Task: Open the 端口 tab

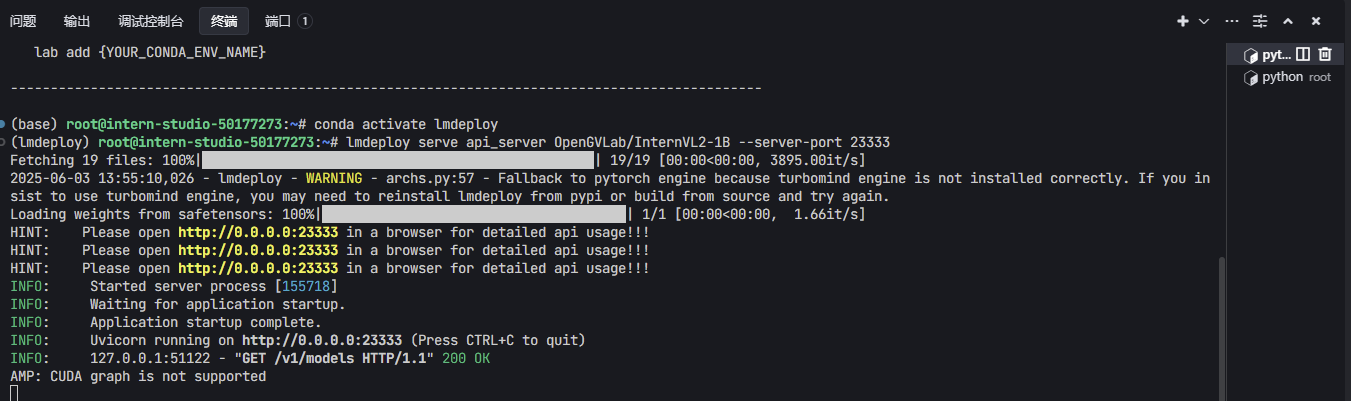Action: tap(278, 21)
